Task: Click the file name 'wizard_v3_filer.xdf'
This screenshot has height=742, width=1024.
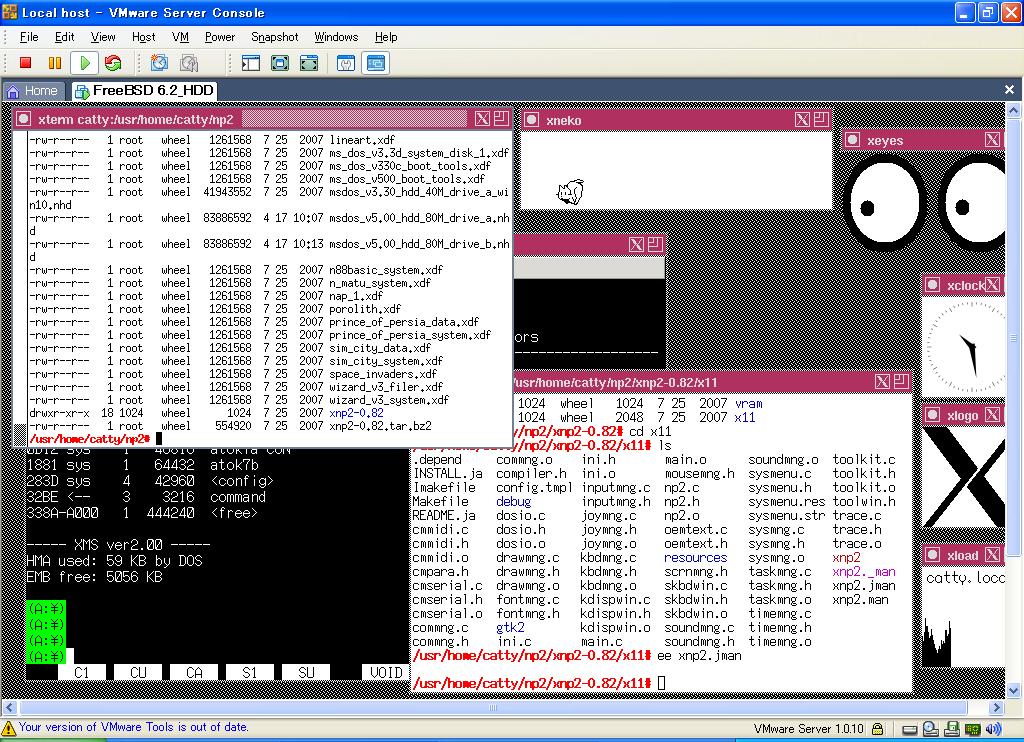Action: point(386,387)
